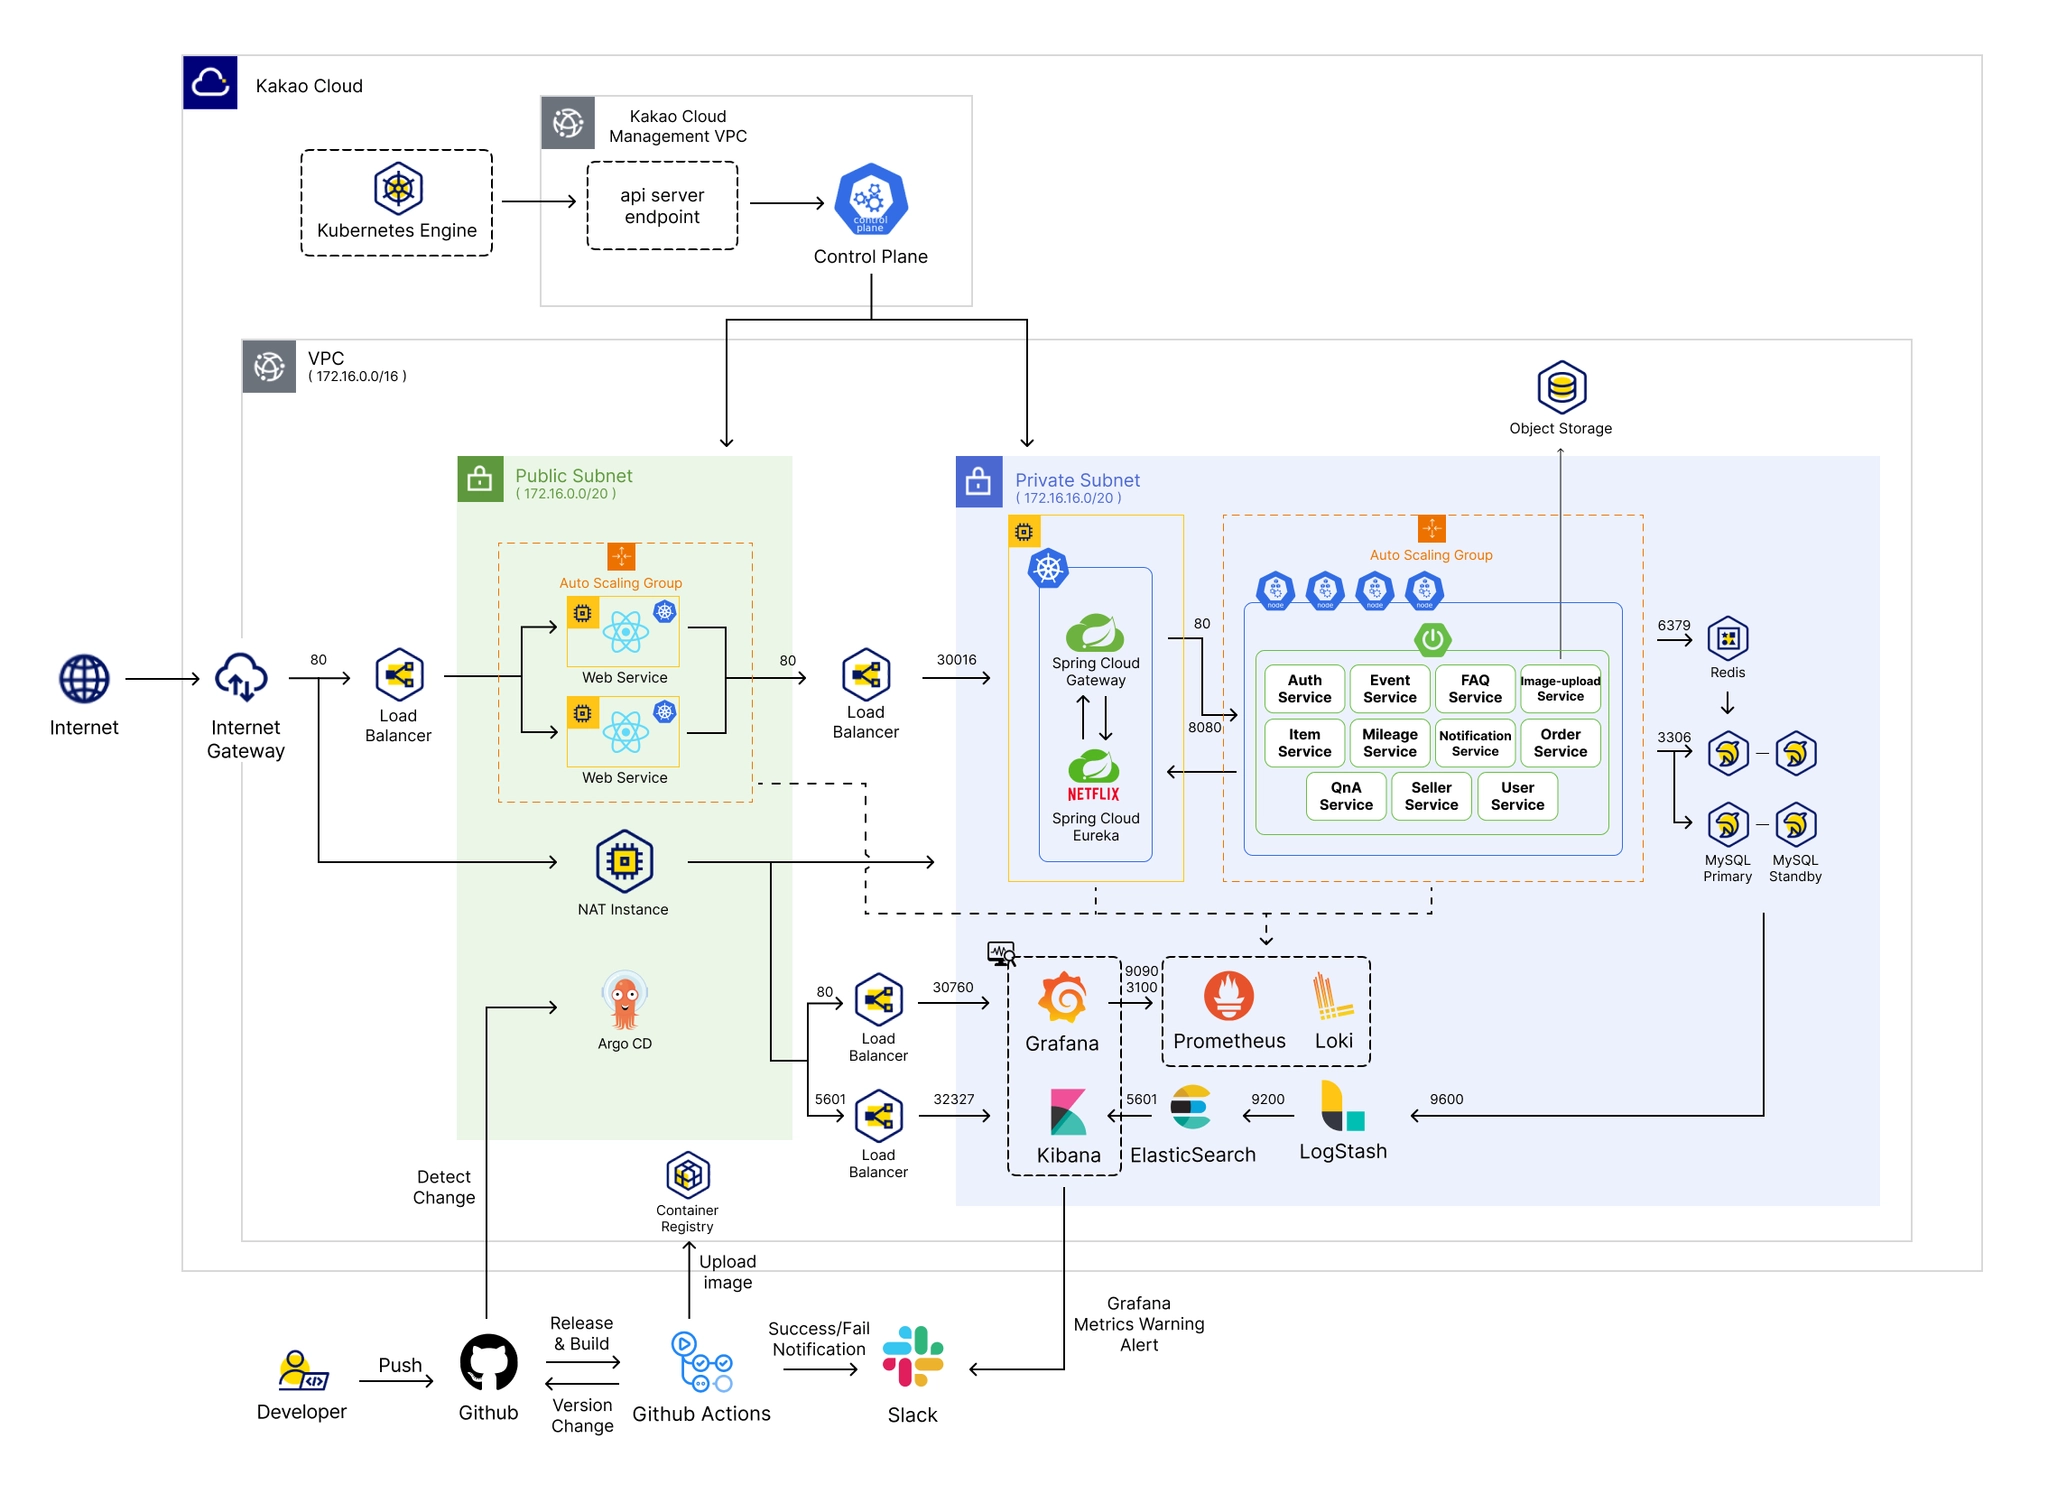Click the Auth Service box
The width and height of the screenshot is (2048, 1486).
pyautogui.click(x=1304, y=689)
